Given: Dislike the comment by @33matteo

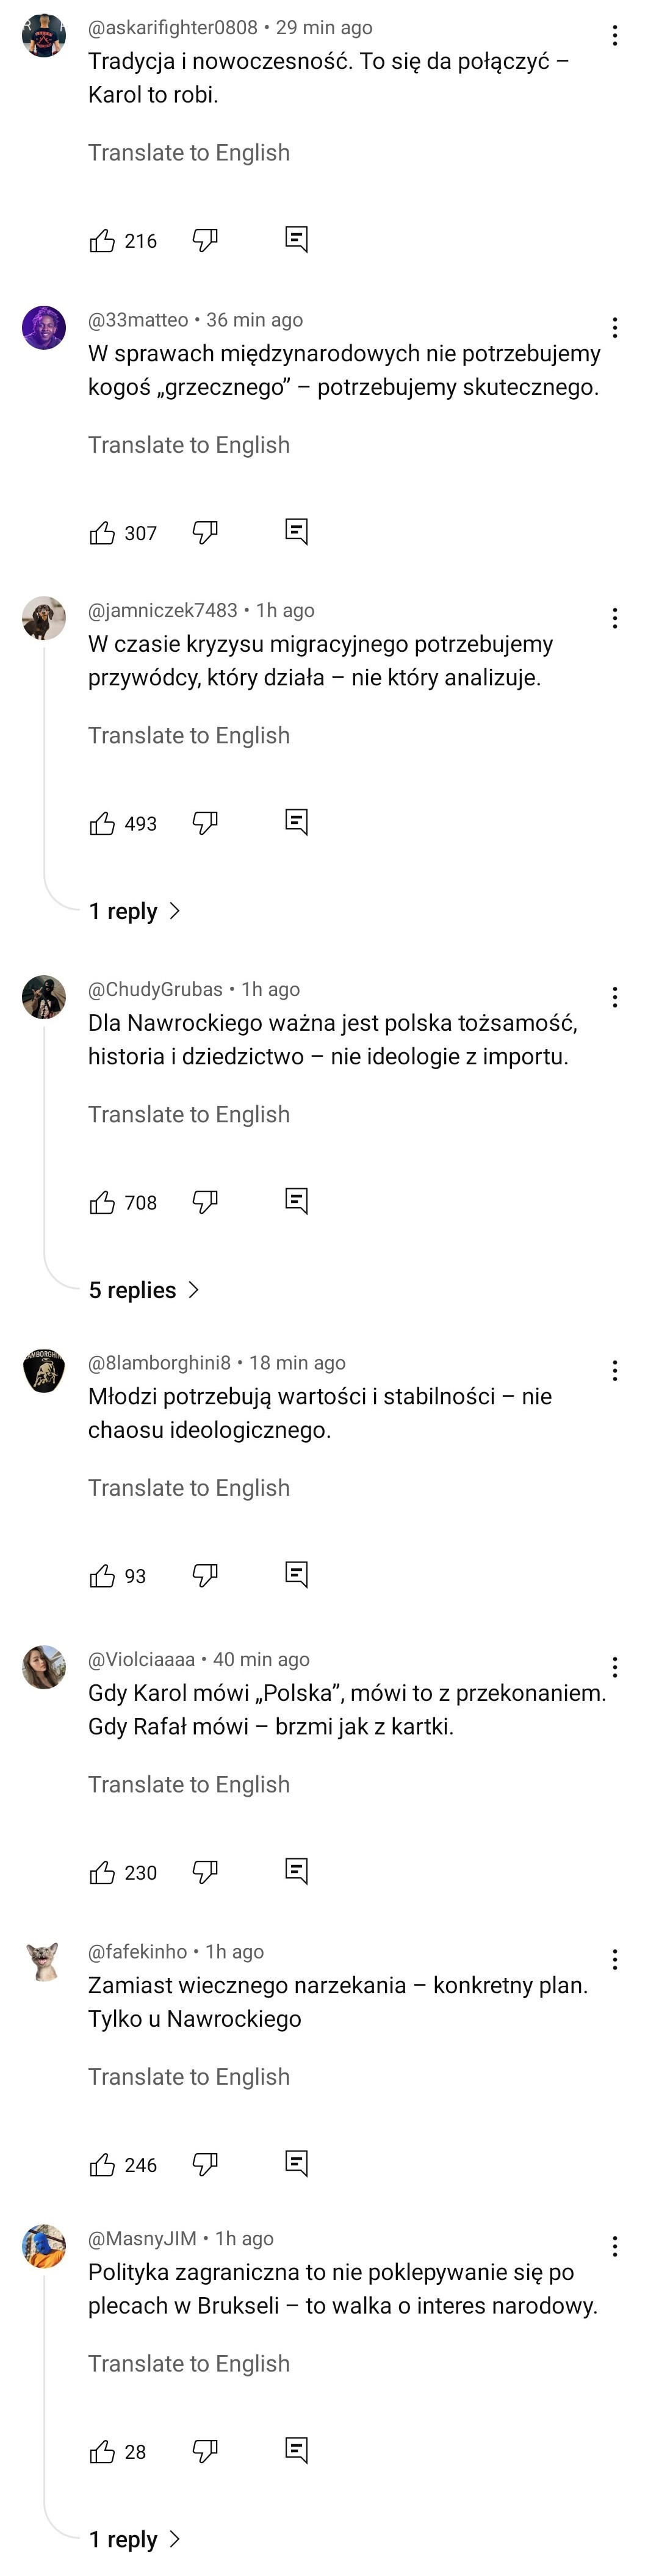Looking at the screenshot, I should [x=205, y=532].
